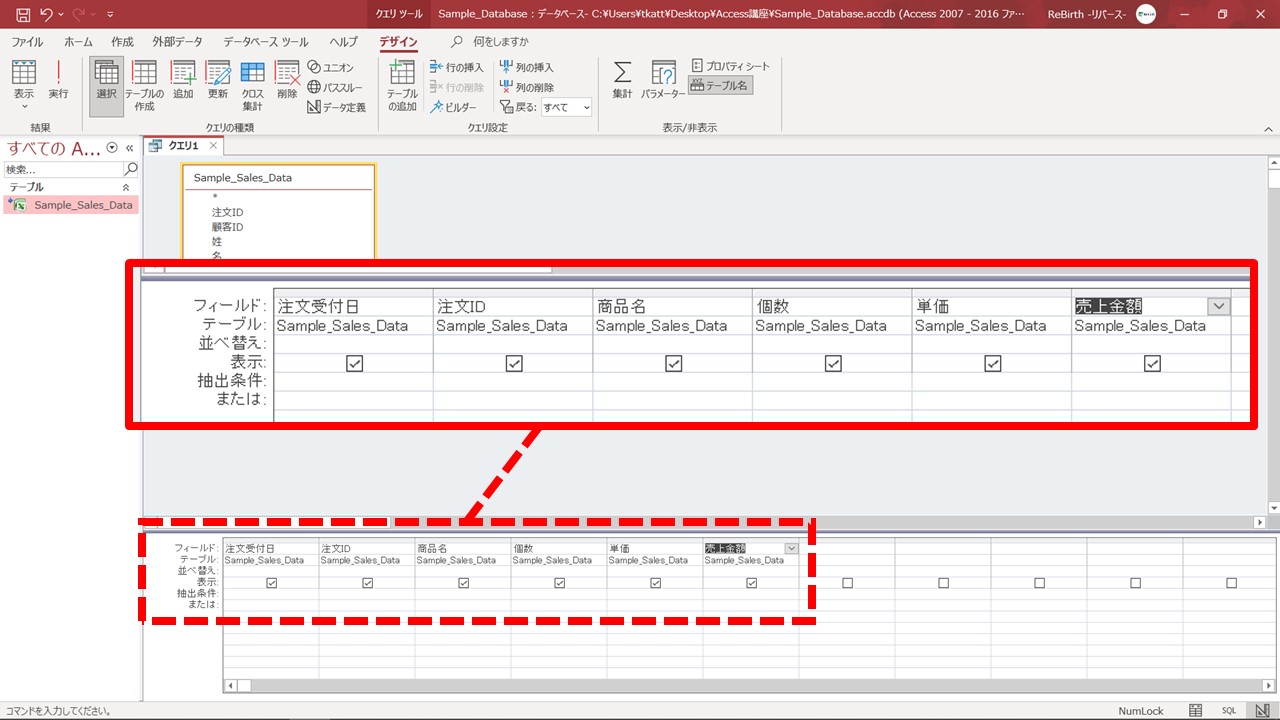Viewport: 1280px width, 720px height.
Task: Click the テーブルの追加 (Add Table) icon
Action: (x=402, y=85)
